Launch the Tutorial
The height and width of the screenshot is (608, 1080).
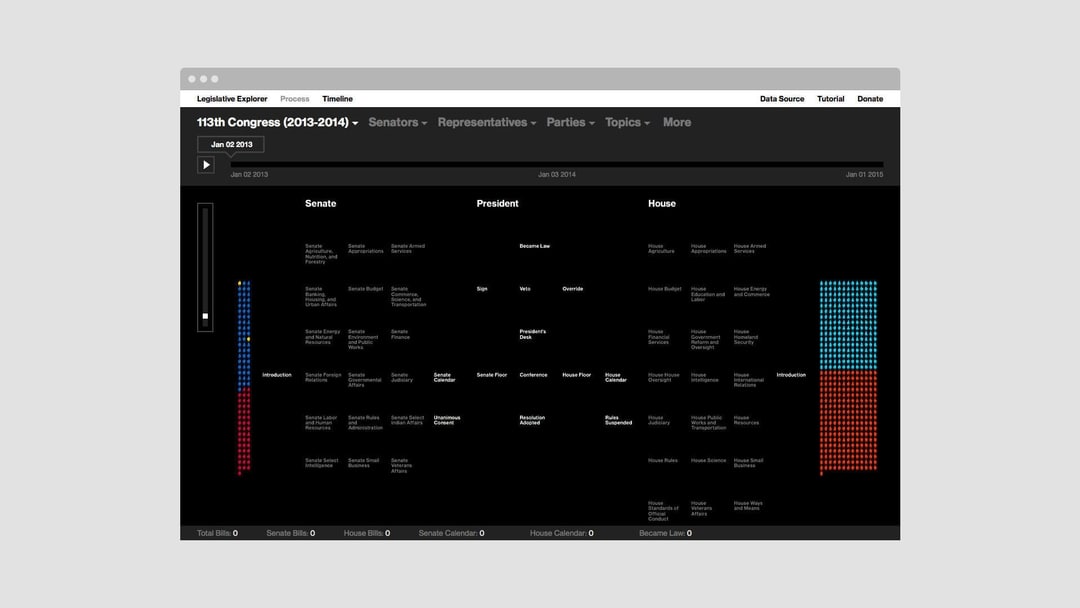pos(830,98)
